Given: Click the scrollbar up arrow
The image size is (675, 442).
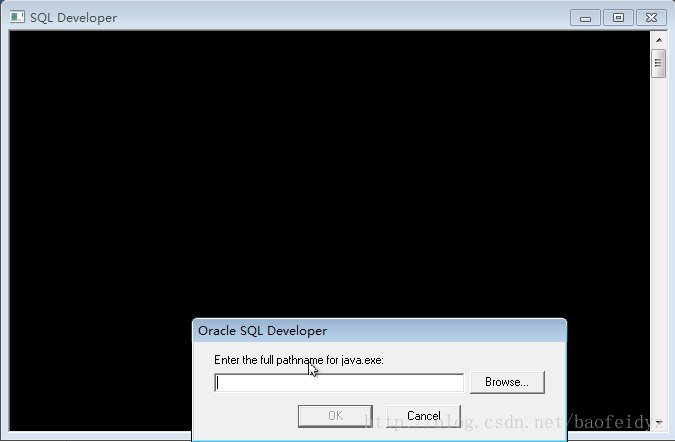Looking at the screenshot, I should coord(659,40).
